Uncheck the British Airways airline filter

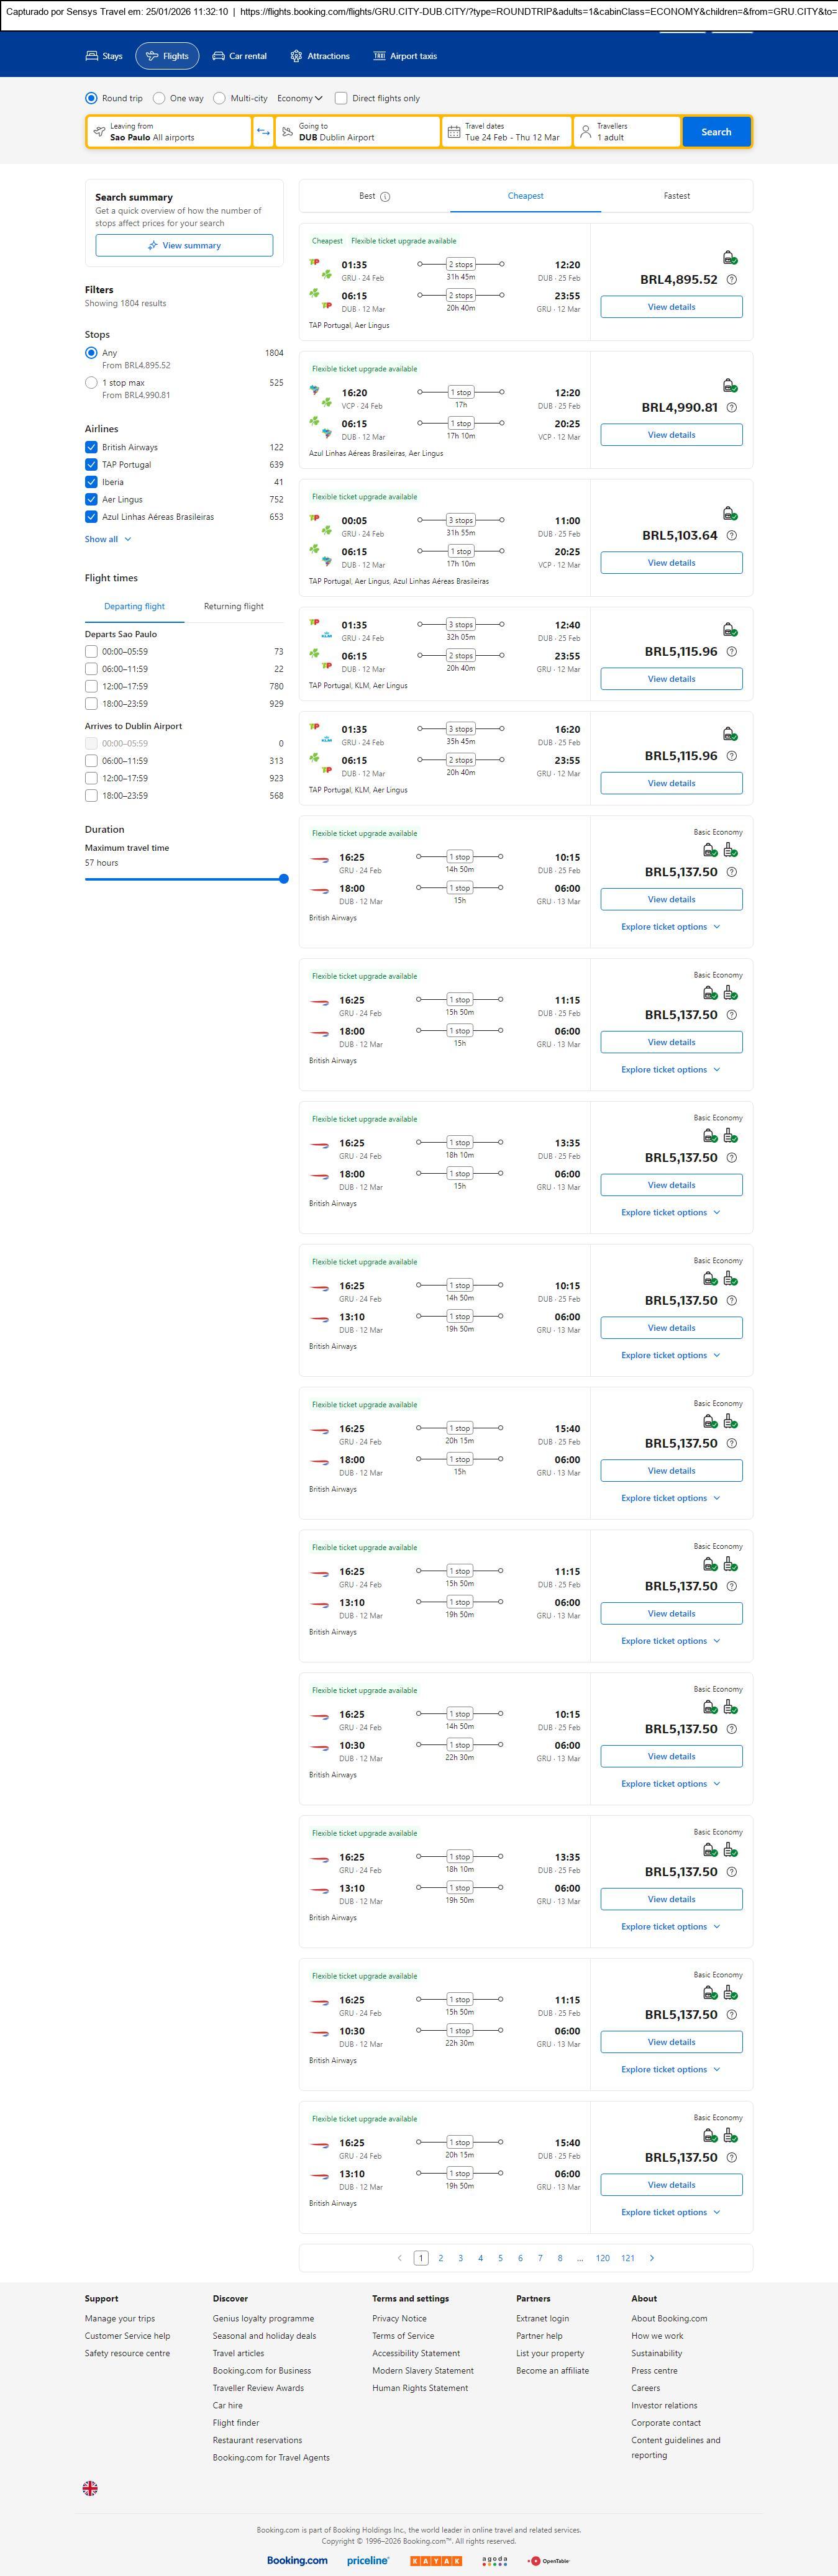[x=91, y=448]
